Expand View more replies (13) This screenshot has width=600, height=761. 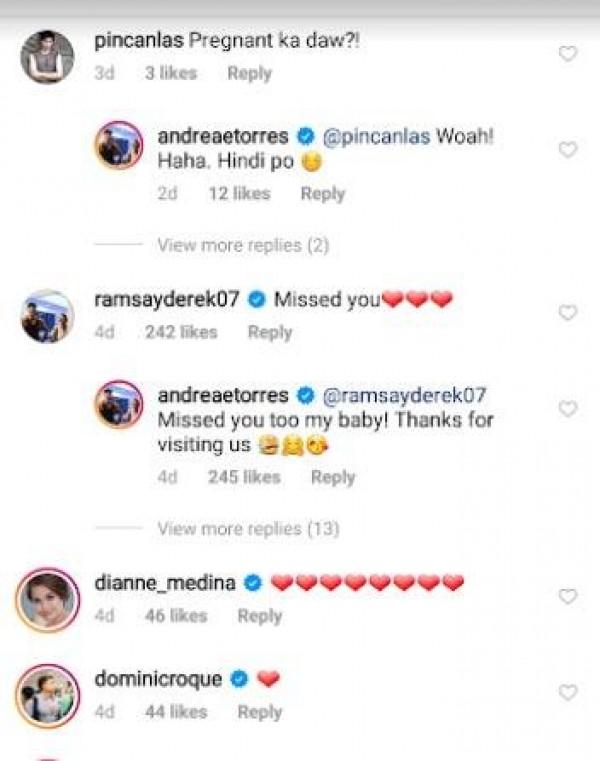click(248, 528)
